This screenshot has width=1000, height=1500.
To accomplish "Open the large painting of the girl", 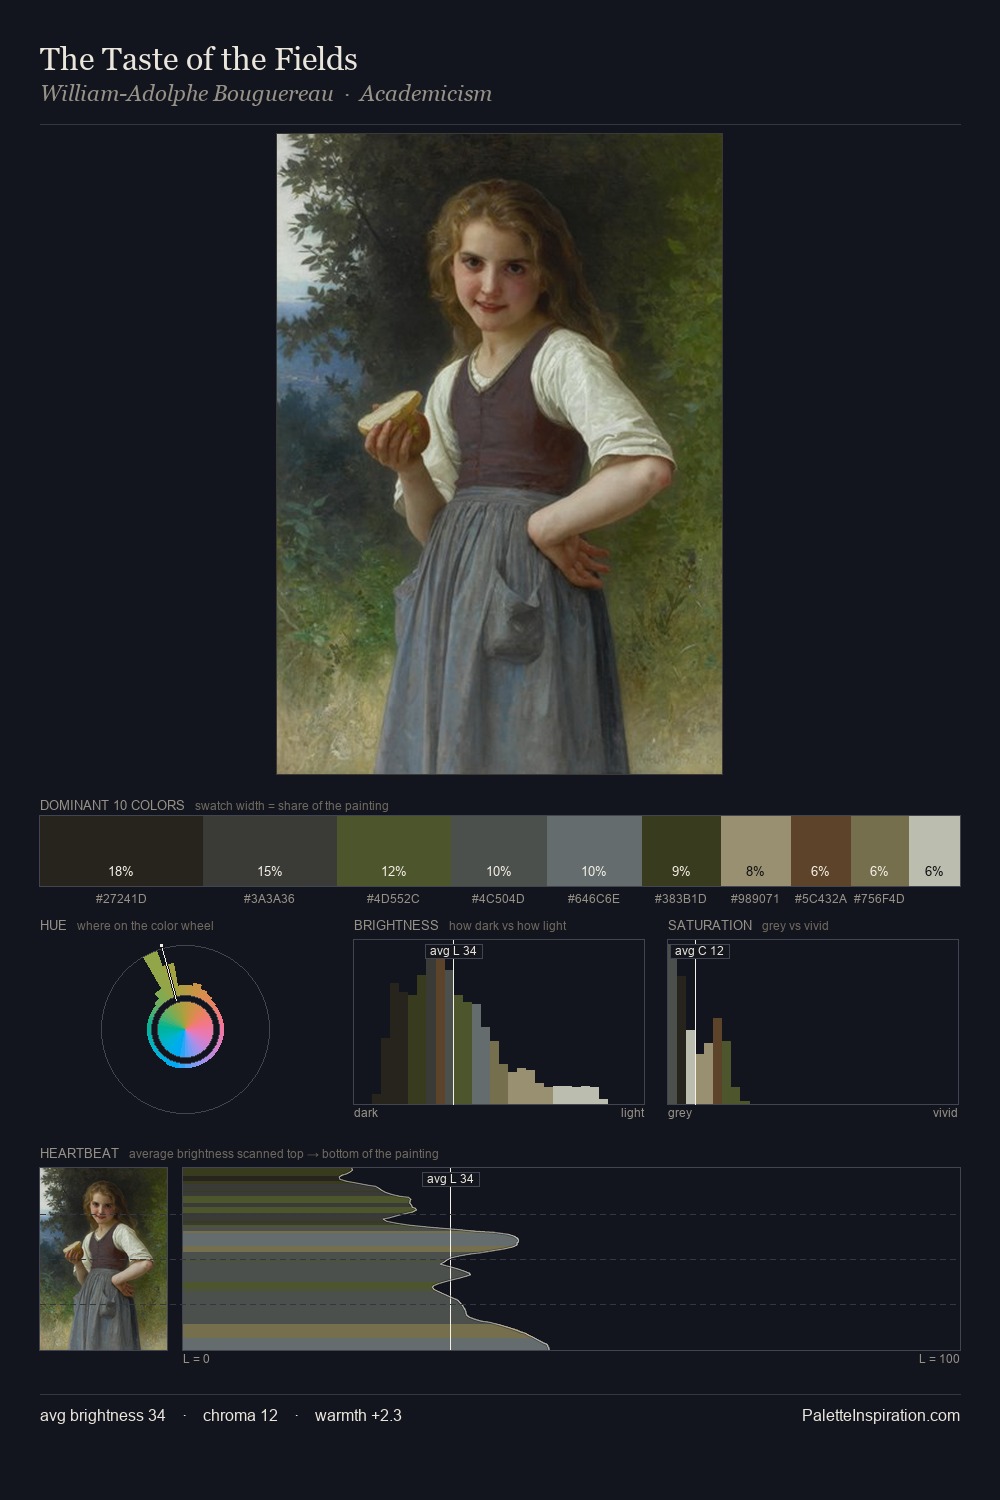I will [499, 454].
